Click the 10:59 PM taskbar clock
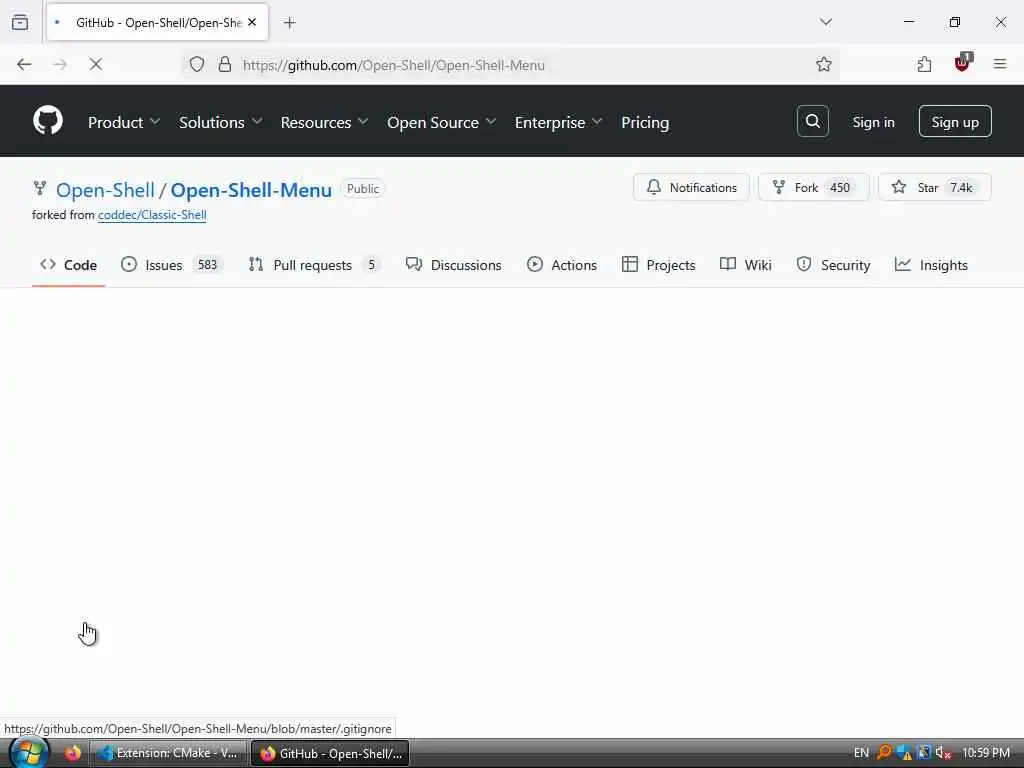The image size is (1024, 768). 986,753
